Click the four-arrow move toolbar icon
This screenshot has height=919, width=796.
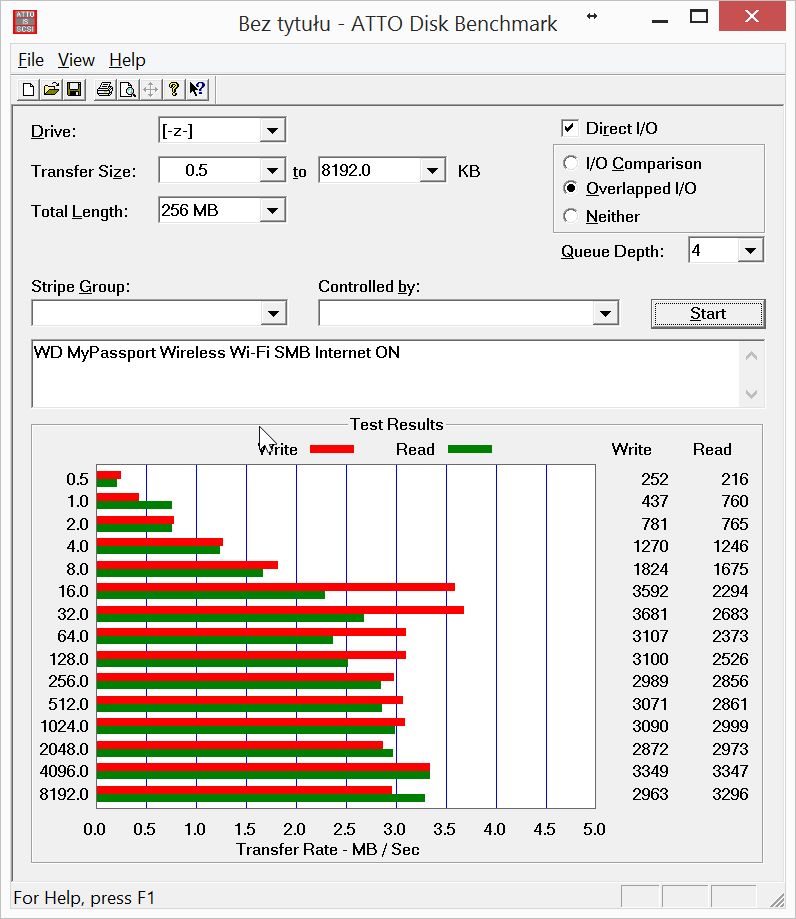tap(151, 89)
